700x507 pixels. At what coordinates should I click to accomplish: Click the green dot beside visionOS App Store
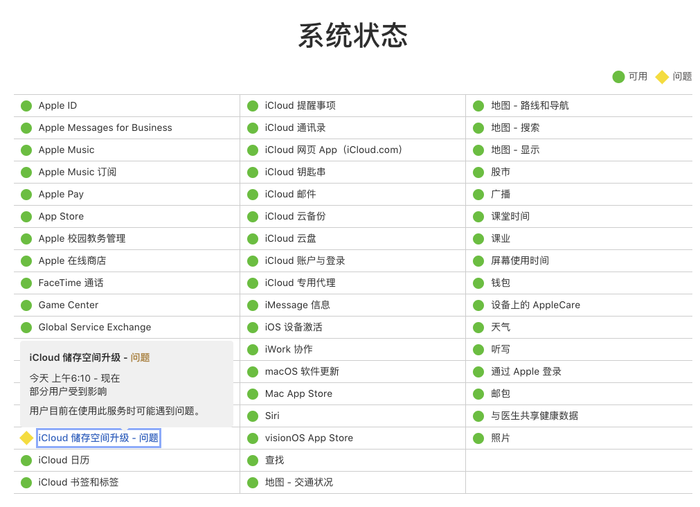253,438
